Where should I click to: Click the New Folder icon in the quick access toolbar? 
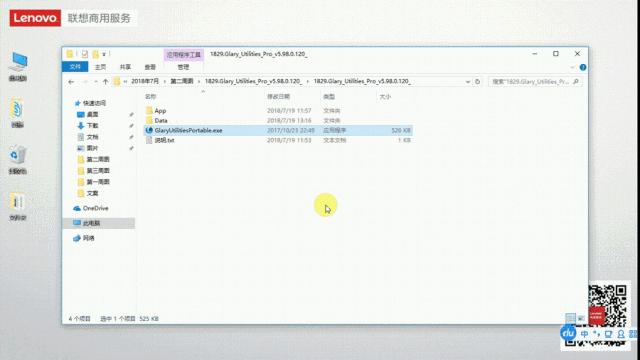click(x=96, y=54)
